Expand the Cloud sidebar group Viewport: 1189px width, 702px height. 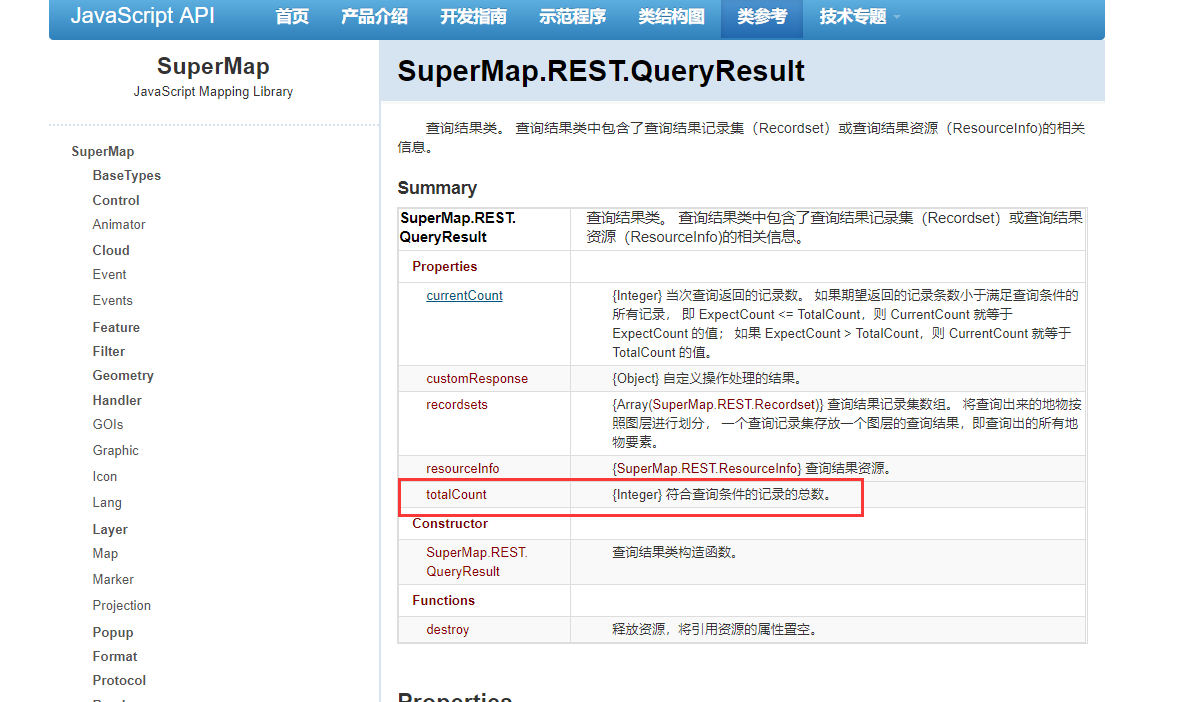click(x=111, y=250)
